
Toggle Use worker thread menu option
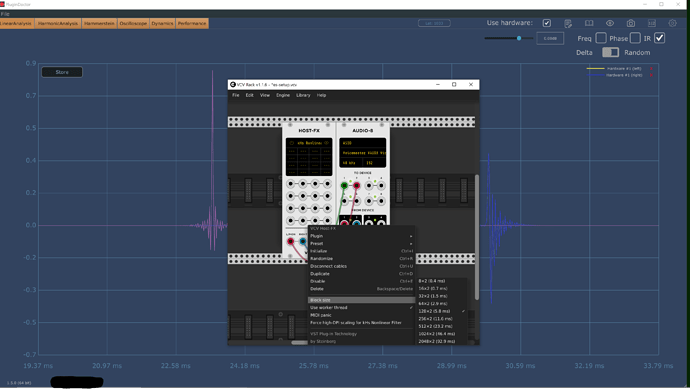click(x=361, y=308)
